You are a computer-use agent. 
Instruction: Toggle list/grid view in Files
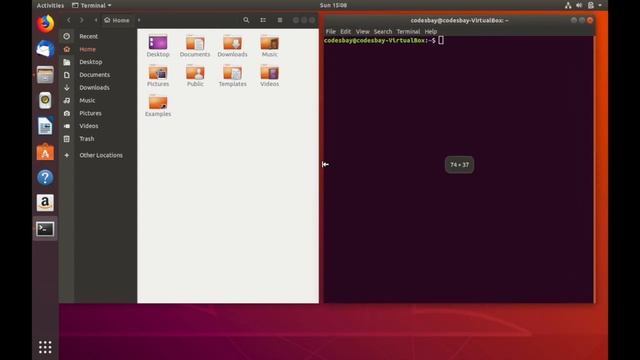(263, 20)
